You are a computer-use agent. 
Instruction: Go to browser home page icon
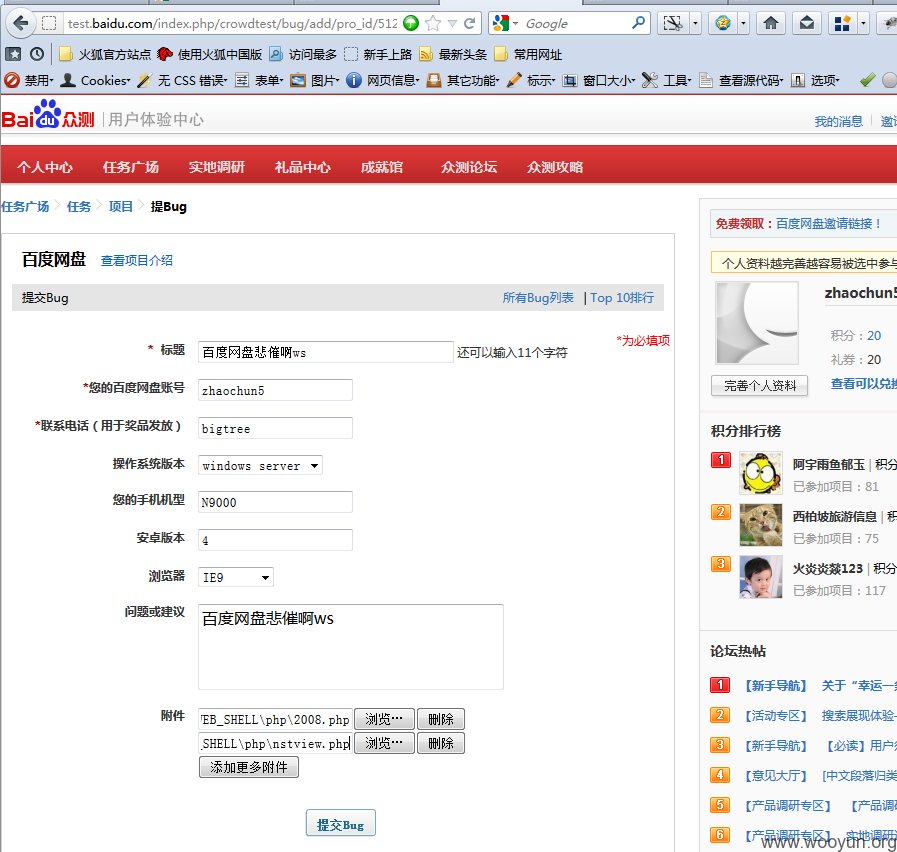(x=771, y=23)
